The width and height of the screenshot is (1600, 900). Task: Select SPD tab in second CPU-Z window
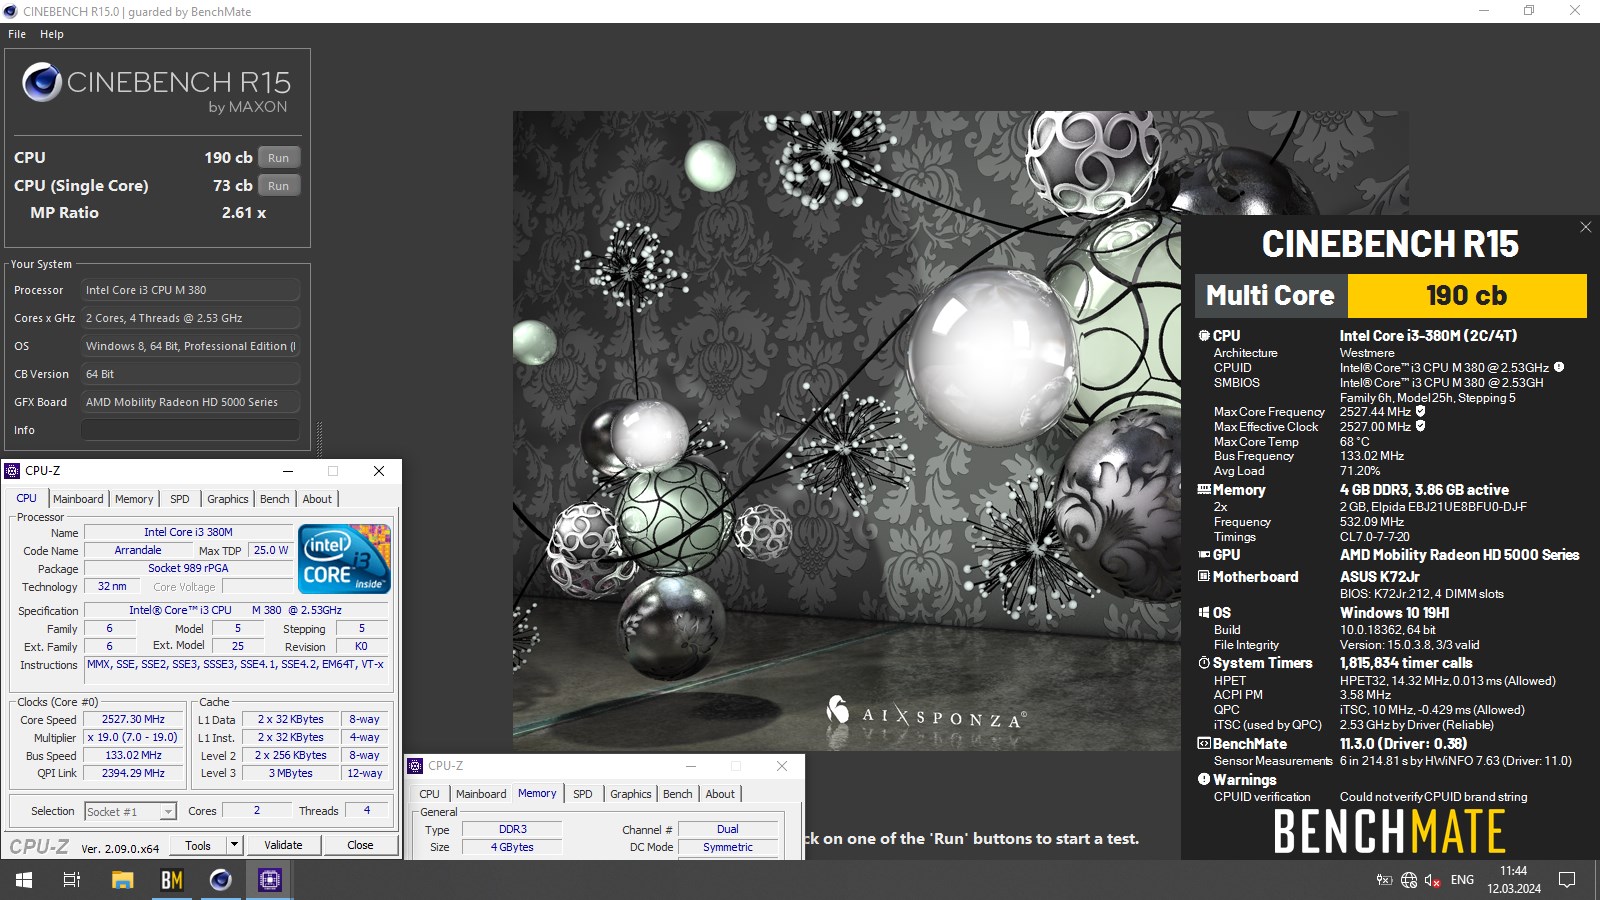(x=583, y=794)
